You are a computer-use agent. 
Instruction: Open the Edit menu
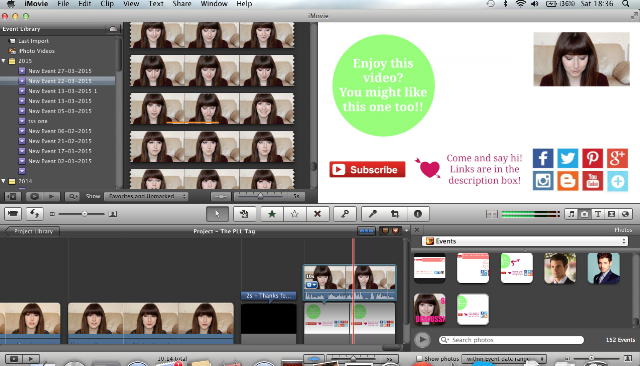pos(84,4)
